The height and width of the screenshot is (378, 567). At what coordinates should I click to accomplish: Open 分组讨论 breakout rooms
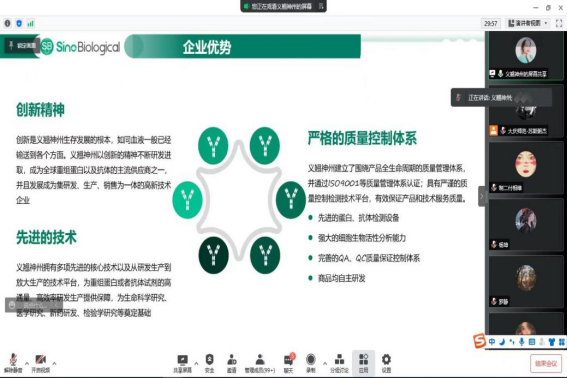pyautogui.click(x=339, y=363)
